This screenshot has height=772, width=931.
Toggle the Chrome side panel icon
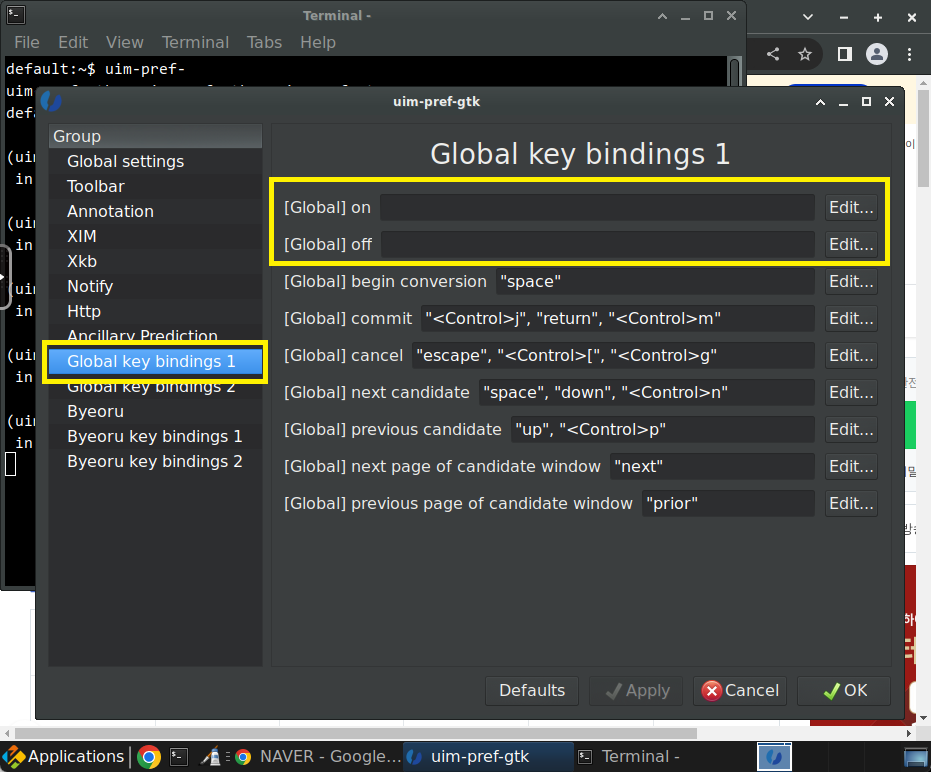pos(844,55)
